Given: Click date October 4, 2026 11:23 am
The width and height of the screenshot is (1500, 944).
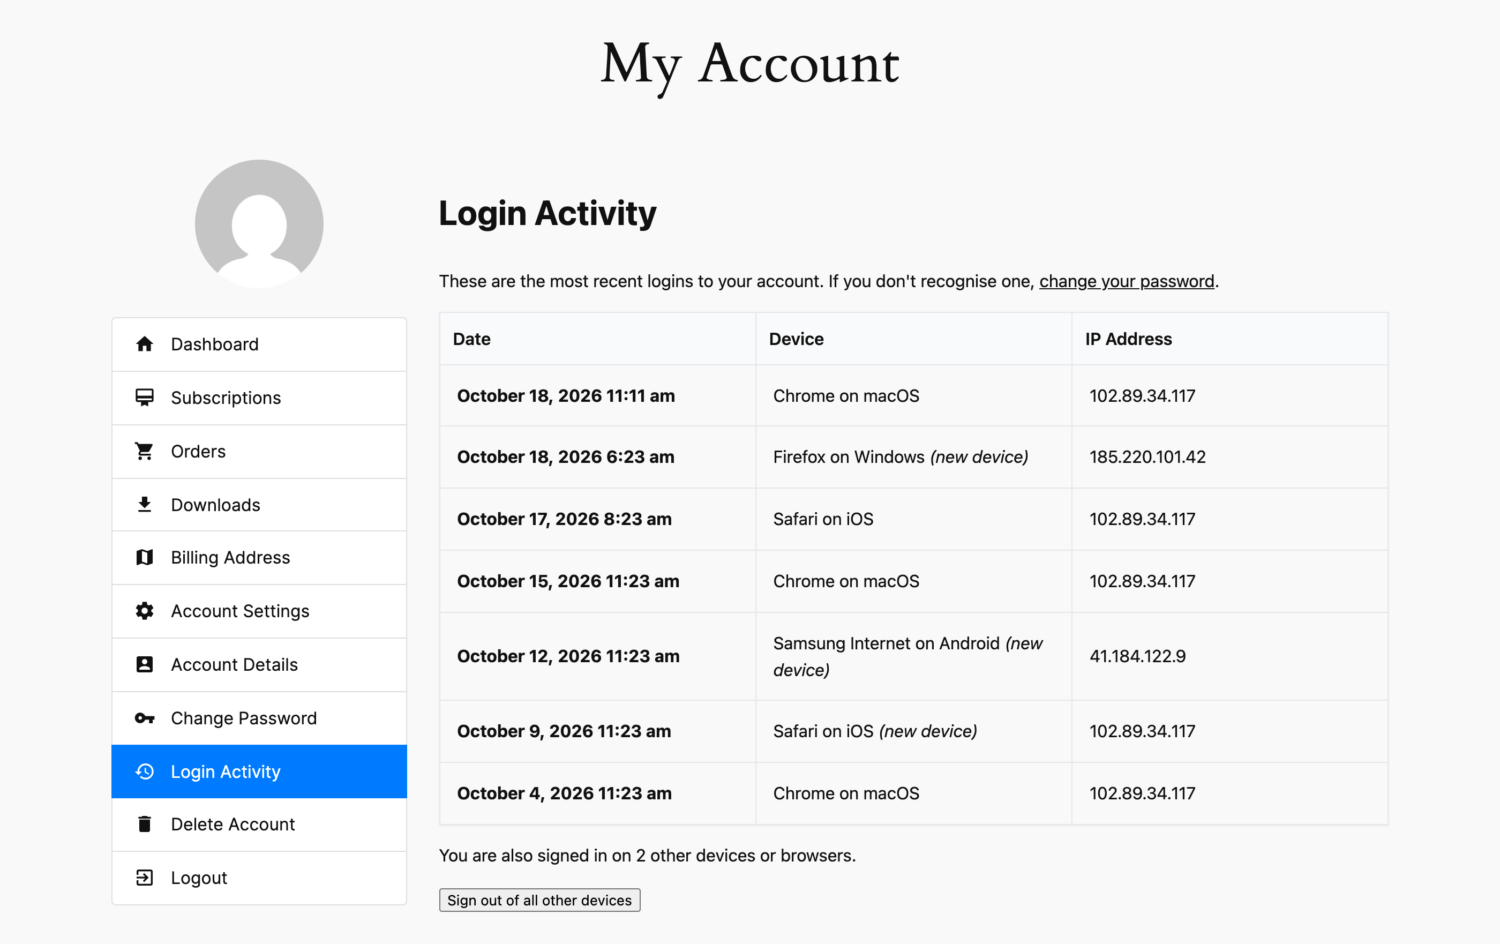Looking at the screenshot, I should point(564,793).
